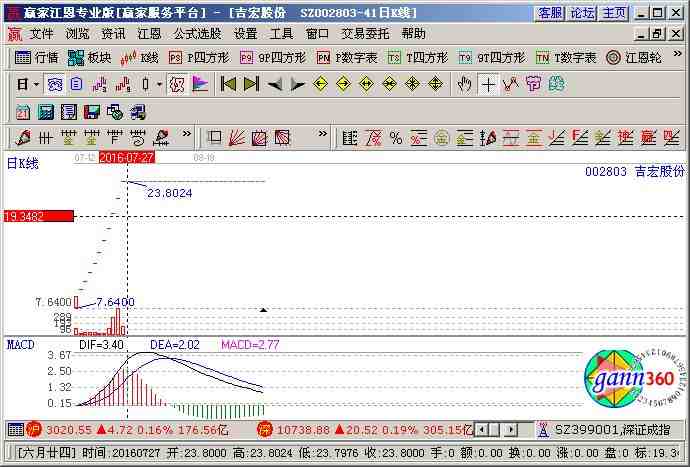
Task: Open the 工具 menu
Action: [x=281, y=33]
